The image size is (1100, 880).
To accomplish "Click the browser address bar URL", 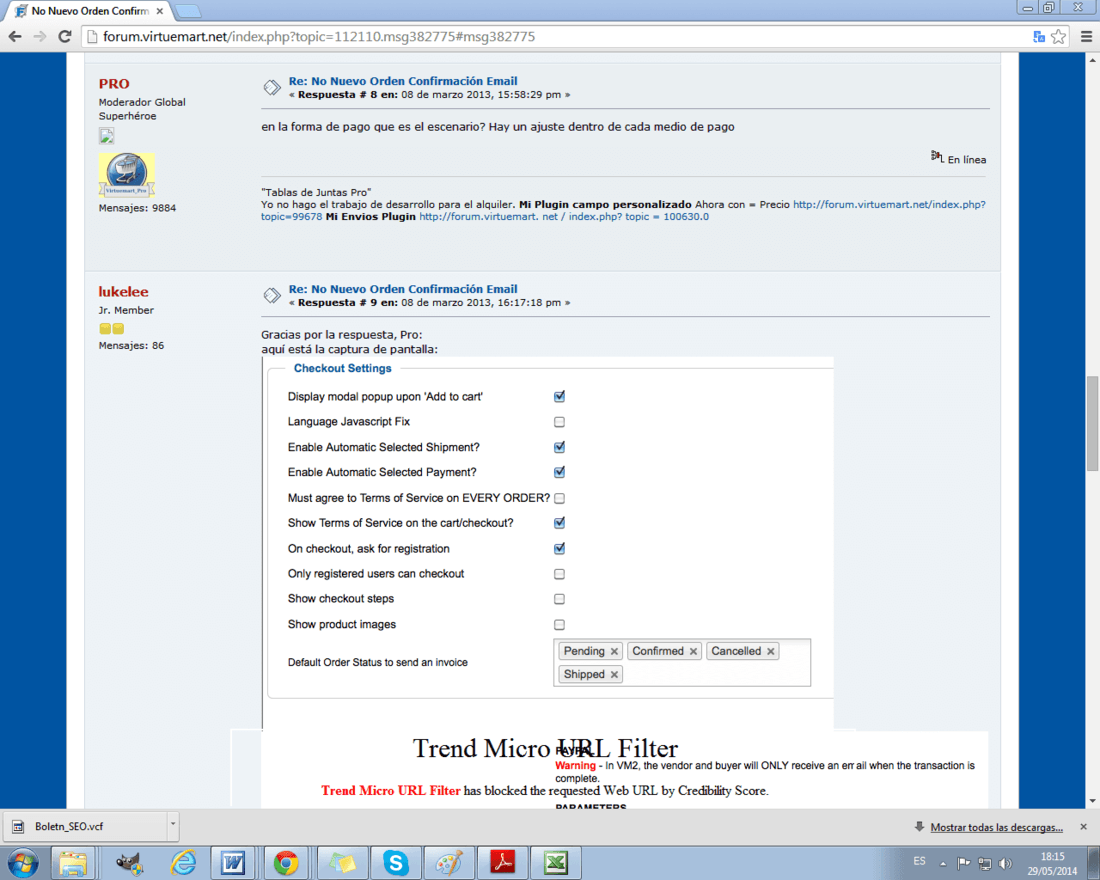I will click(x=319, y=36).
